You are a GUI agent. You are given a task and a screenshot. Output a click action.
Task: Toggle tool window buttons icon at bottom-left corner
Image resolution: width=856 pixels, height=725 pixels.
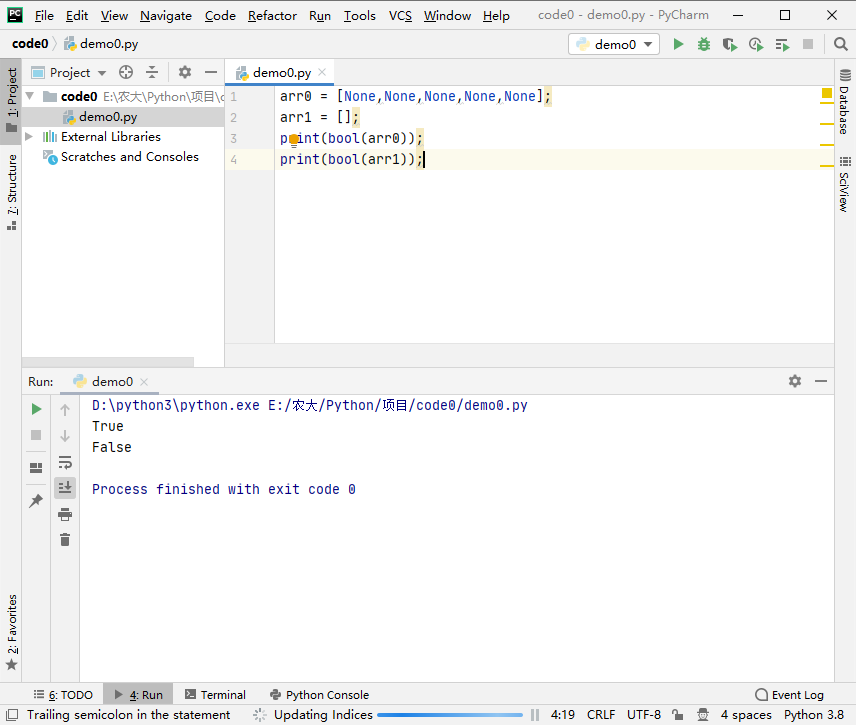coord(11,715)
